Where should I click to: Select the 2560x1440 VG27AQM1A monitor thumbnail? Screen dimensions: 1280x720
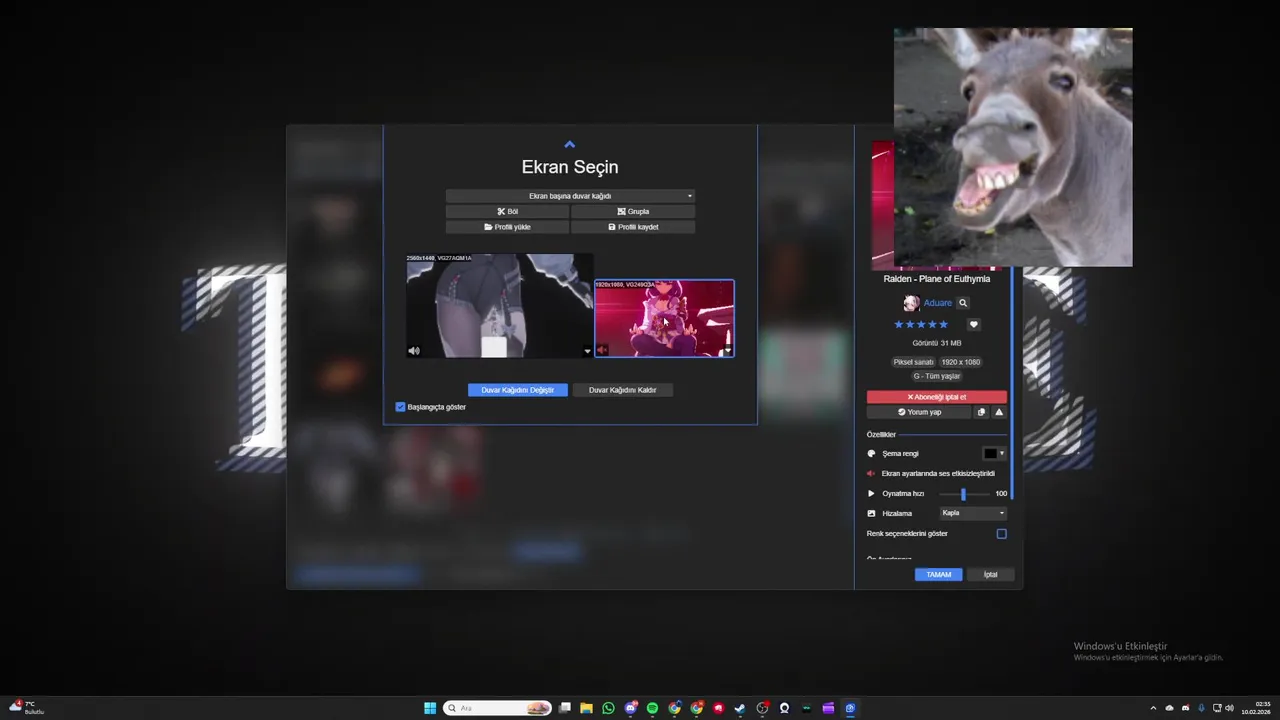(499, 306)
